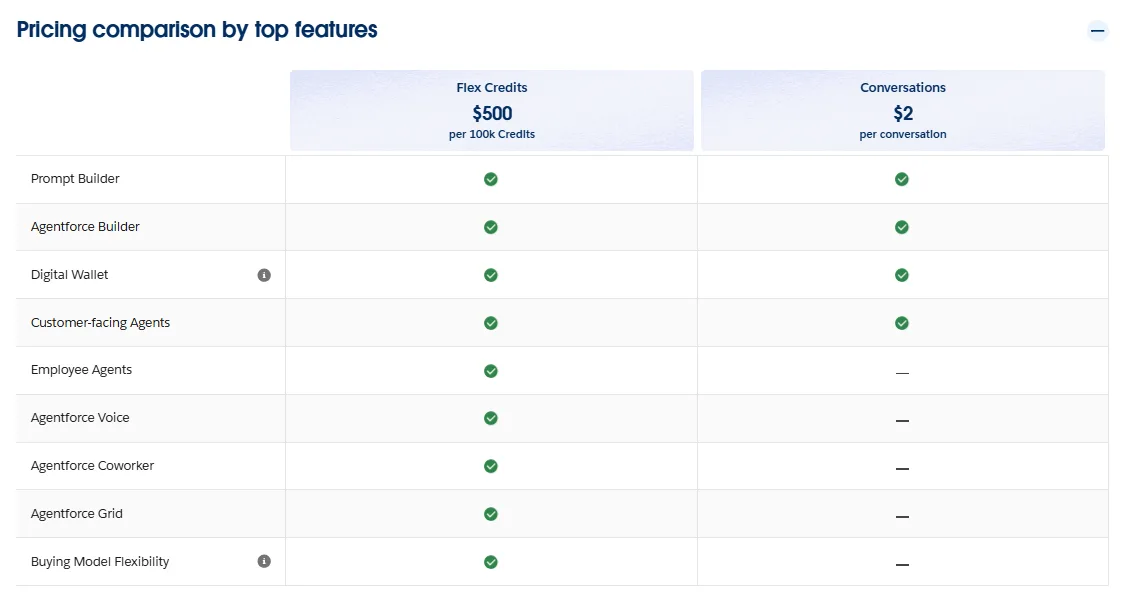Click the Flex Credits checkmark for Buying Model Flexibility
The image size is (1123, 594).
click(491, 562)
